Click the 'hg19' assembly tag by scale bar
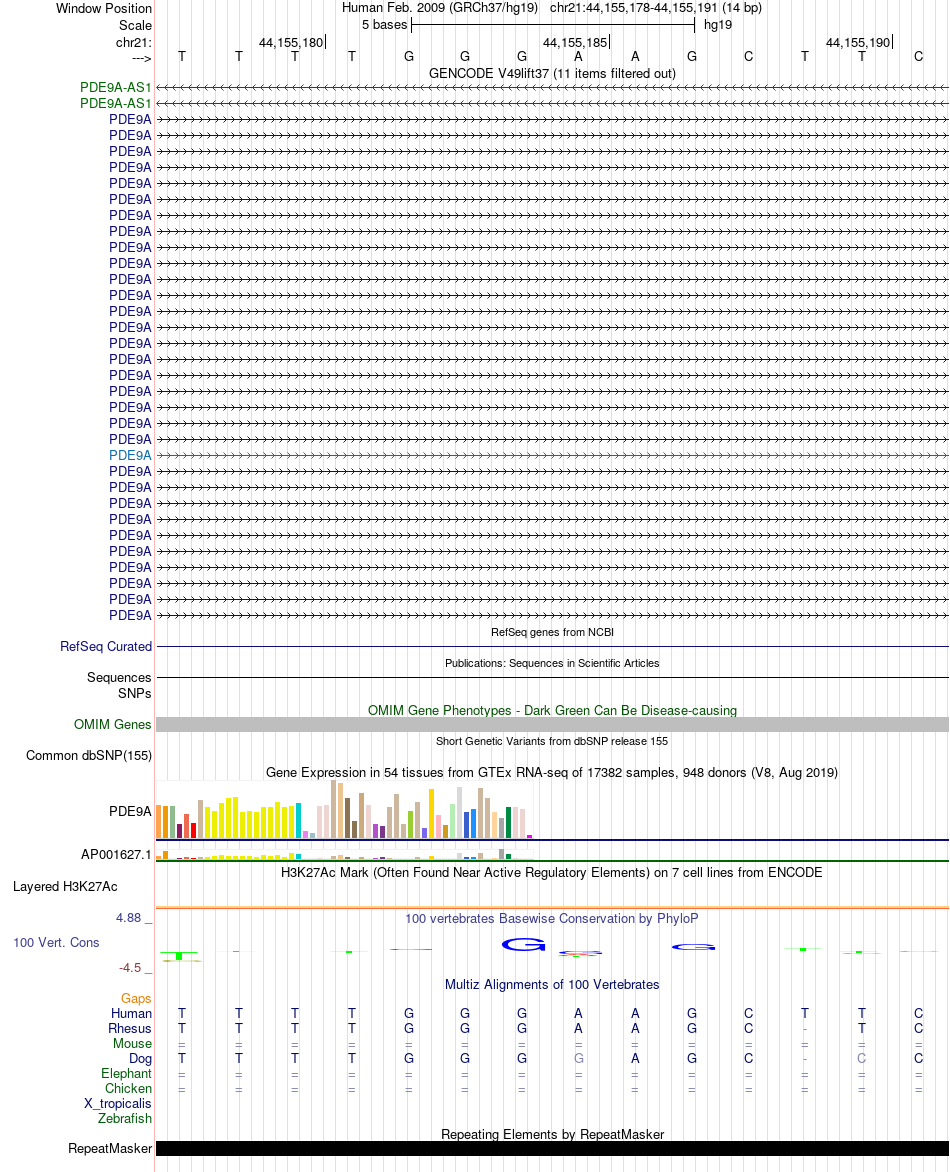Viewport: 950px width, 1172px height. coord(718,25)
